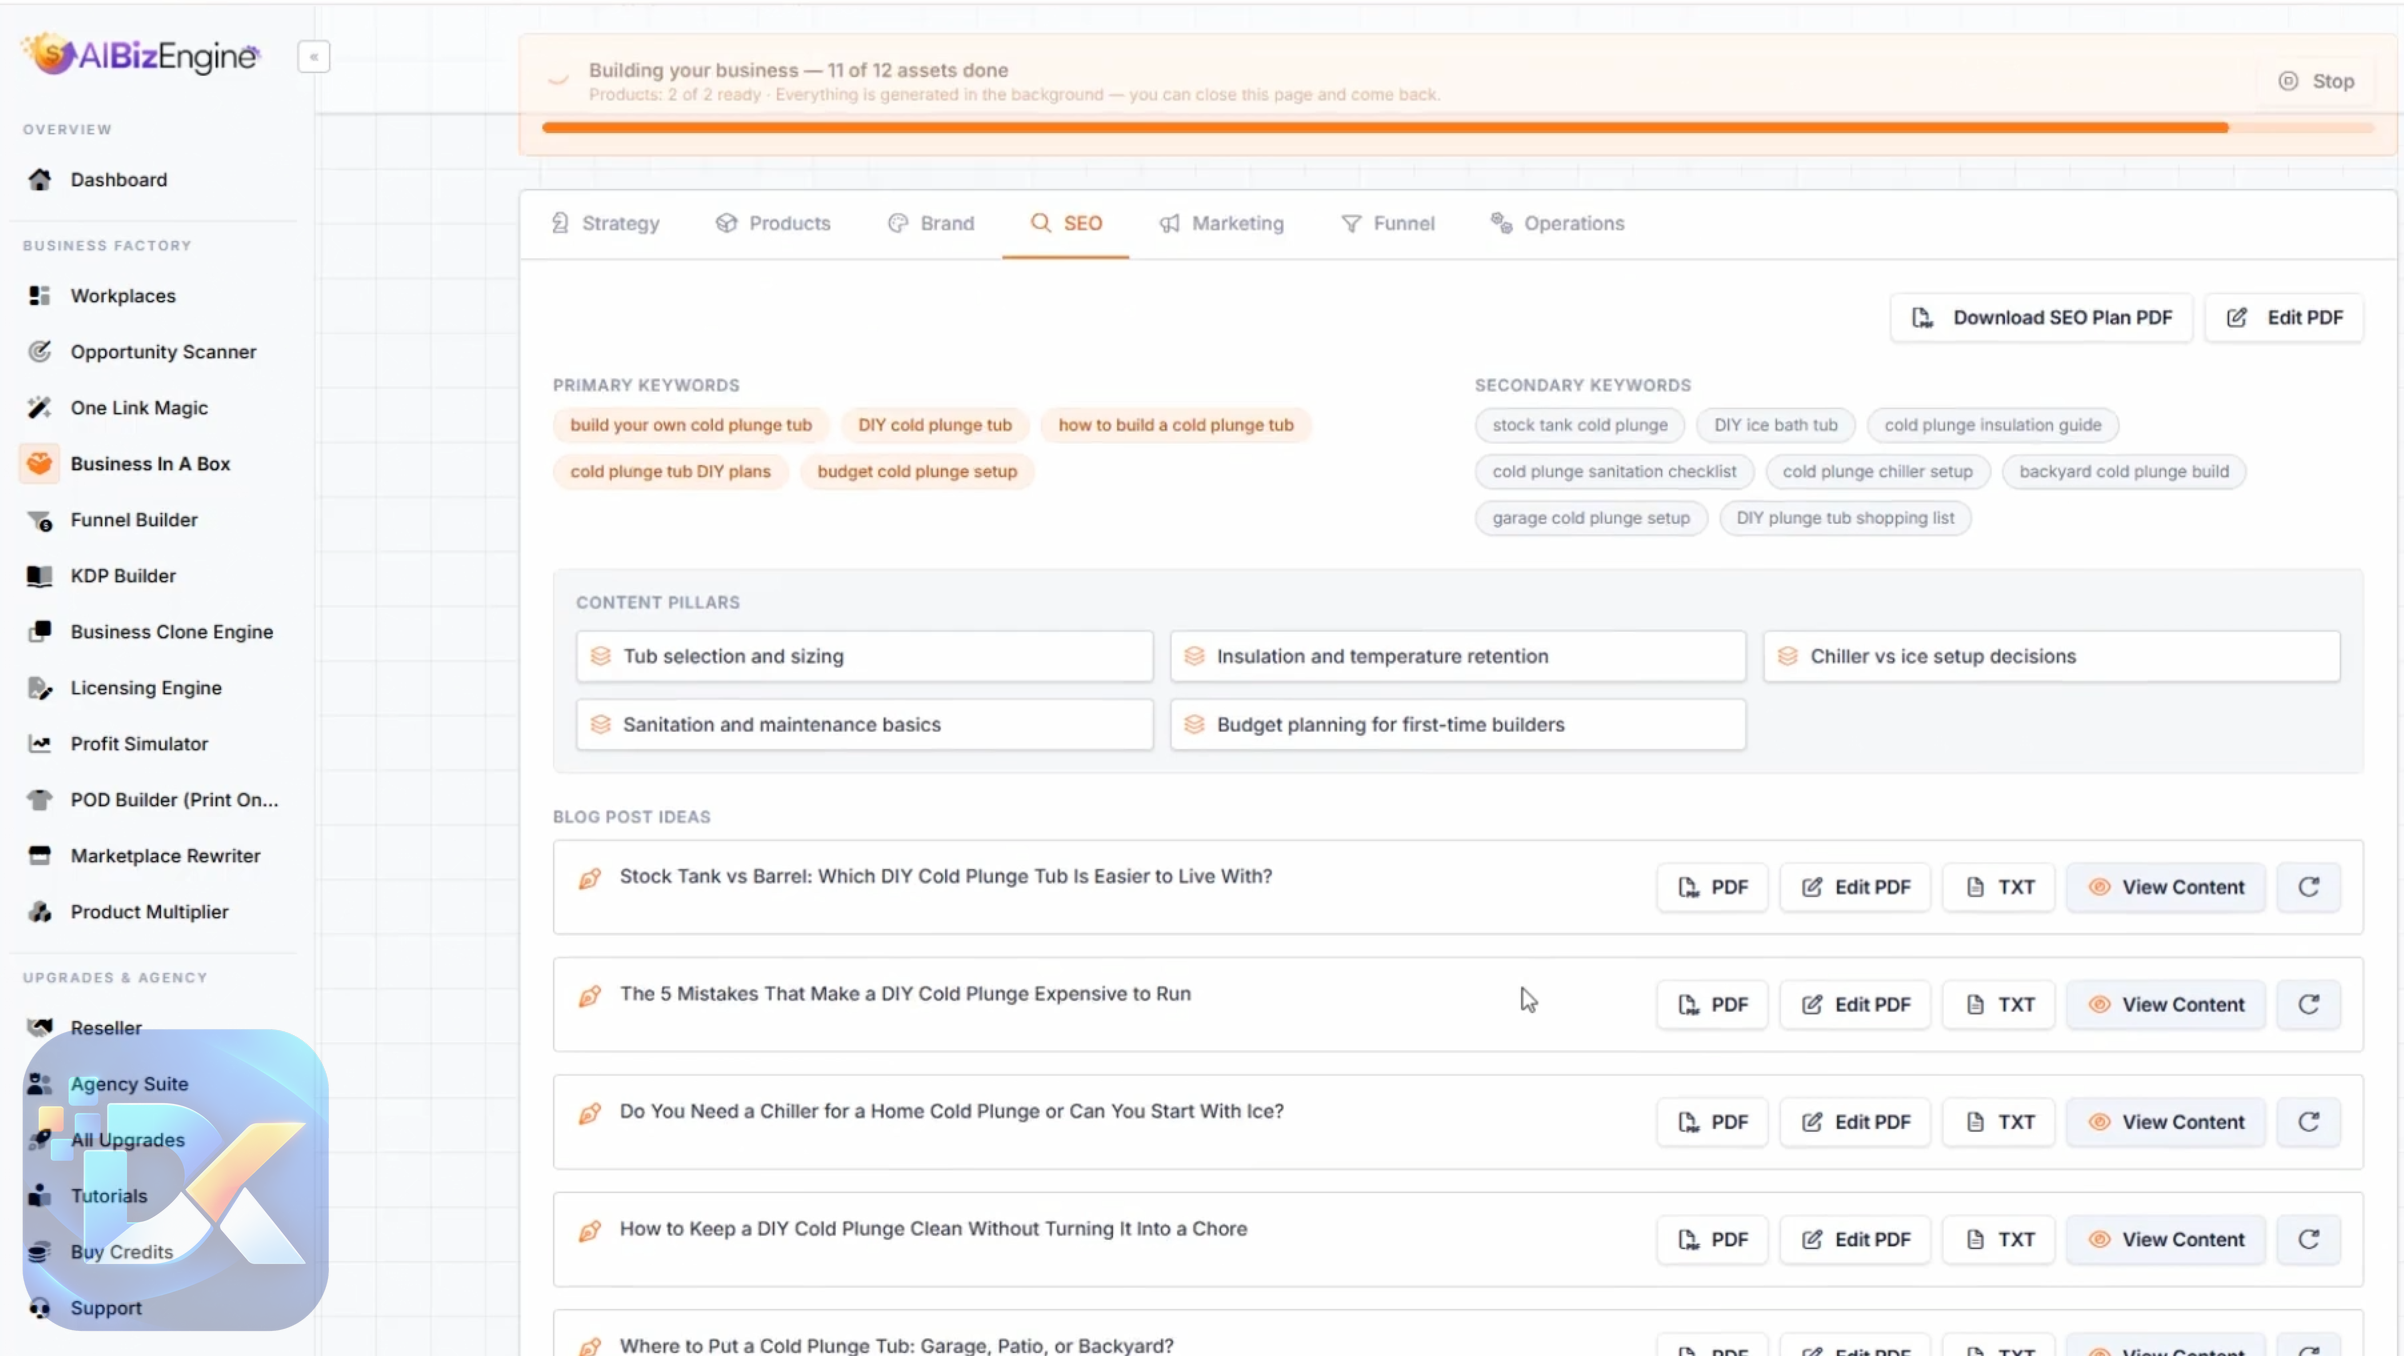View Content for the 5 Mistakes post
This screenshot has height=1356, width=2404.
2166,1004
